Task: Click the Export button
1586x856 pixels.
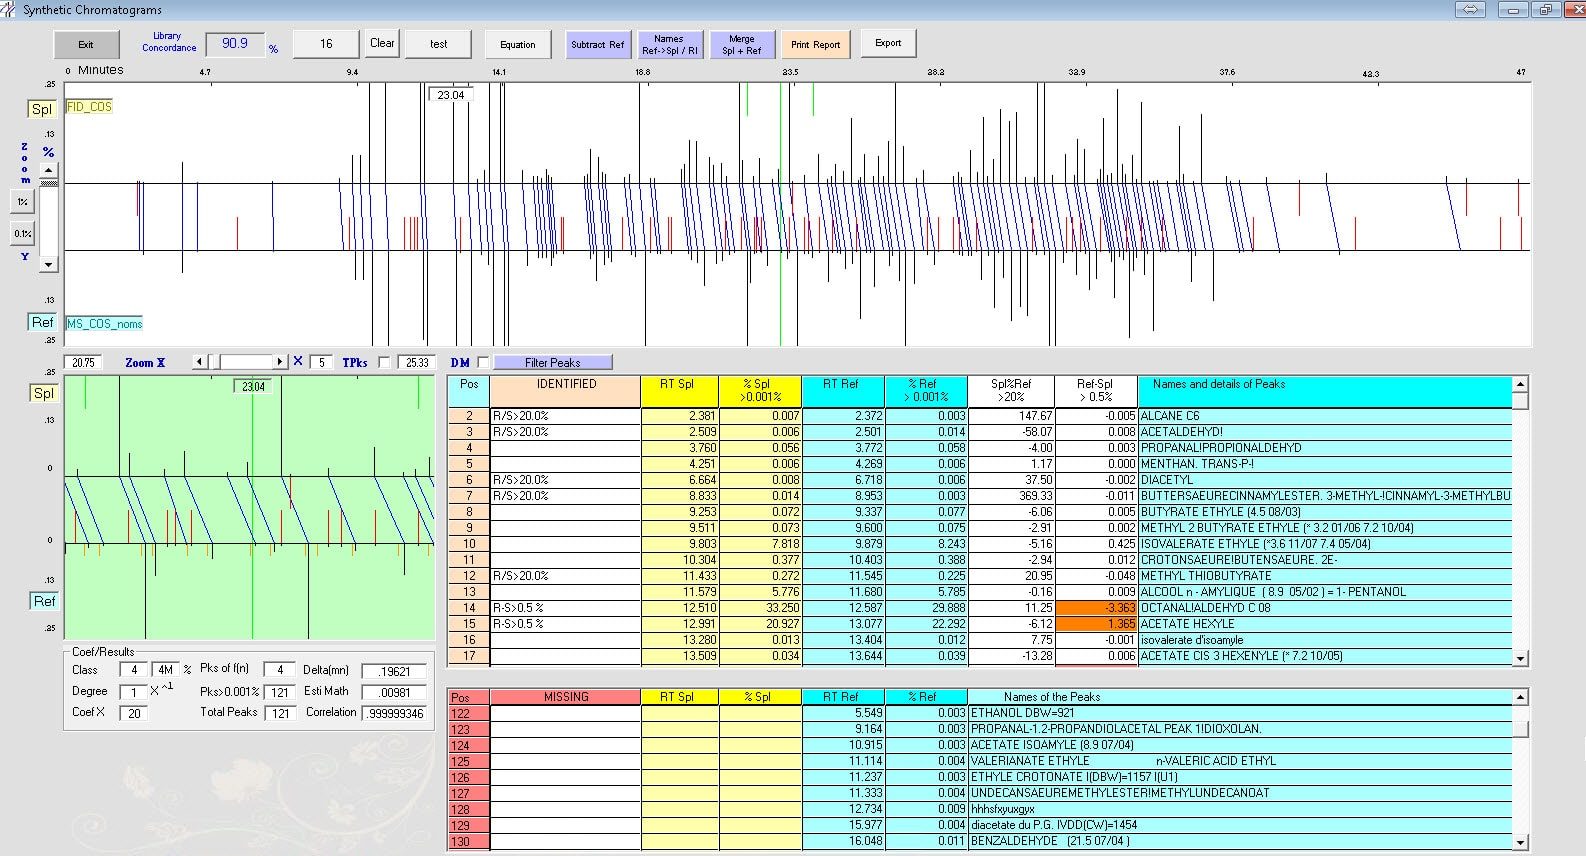Action: pyautogui.click(x=888, y=43)
